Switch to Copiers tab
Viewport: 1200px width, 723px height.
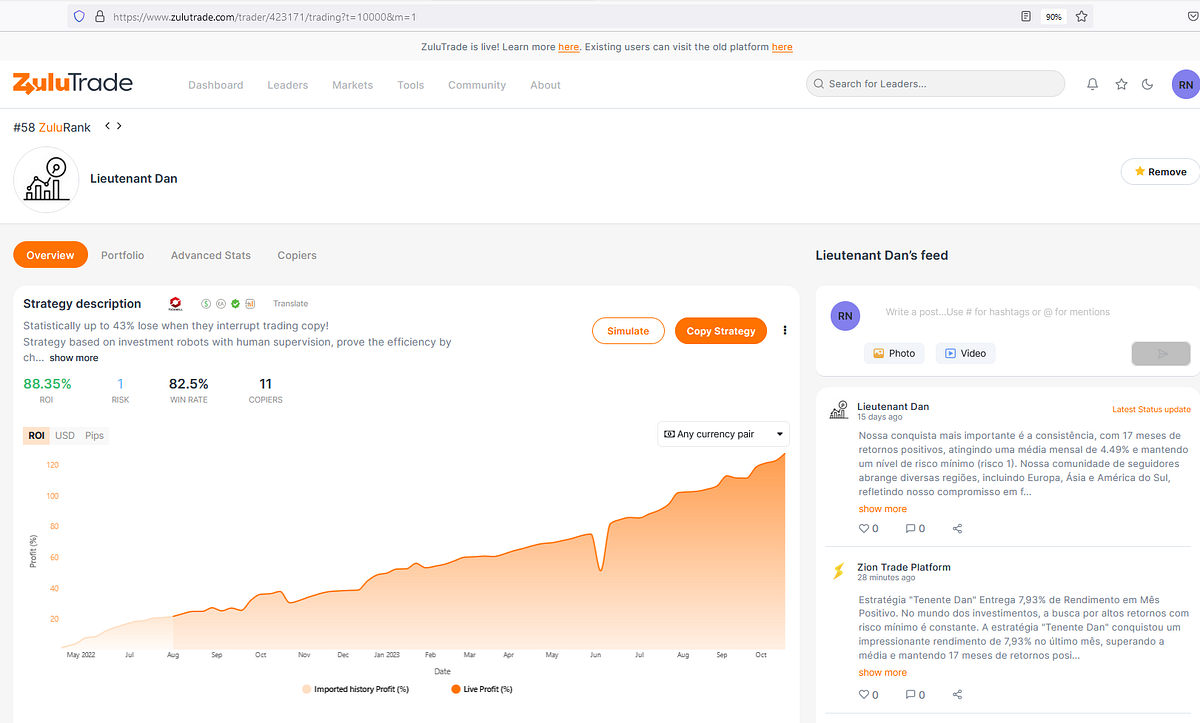(x=297, y=255)
